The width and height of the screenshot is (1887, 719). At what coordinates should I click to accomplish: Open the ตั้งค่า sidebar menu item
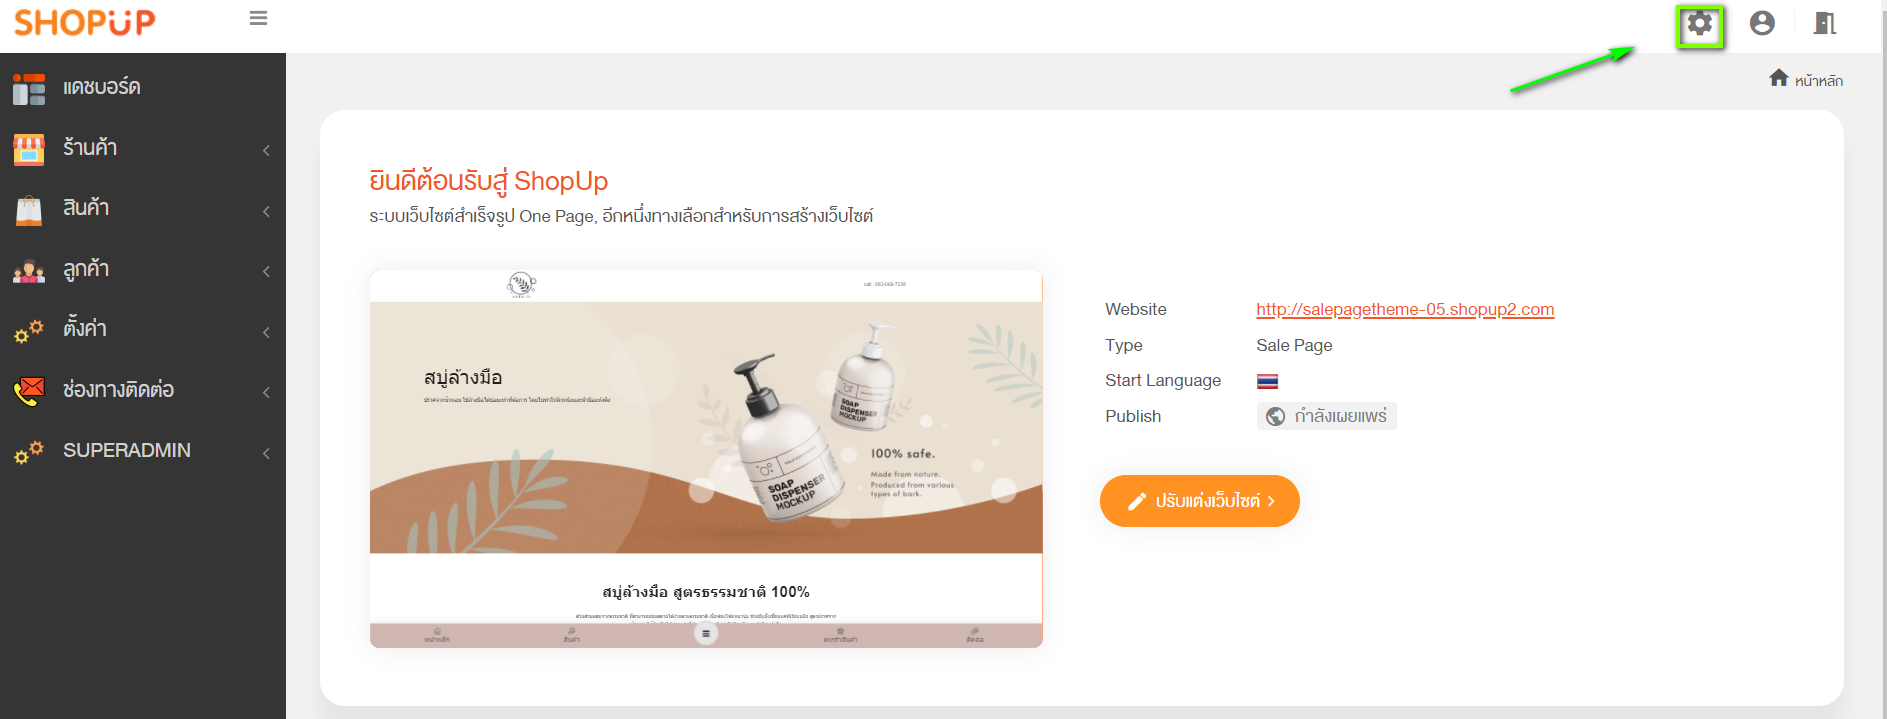pyautogui.click(x=143, y=330)
